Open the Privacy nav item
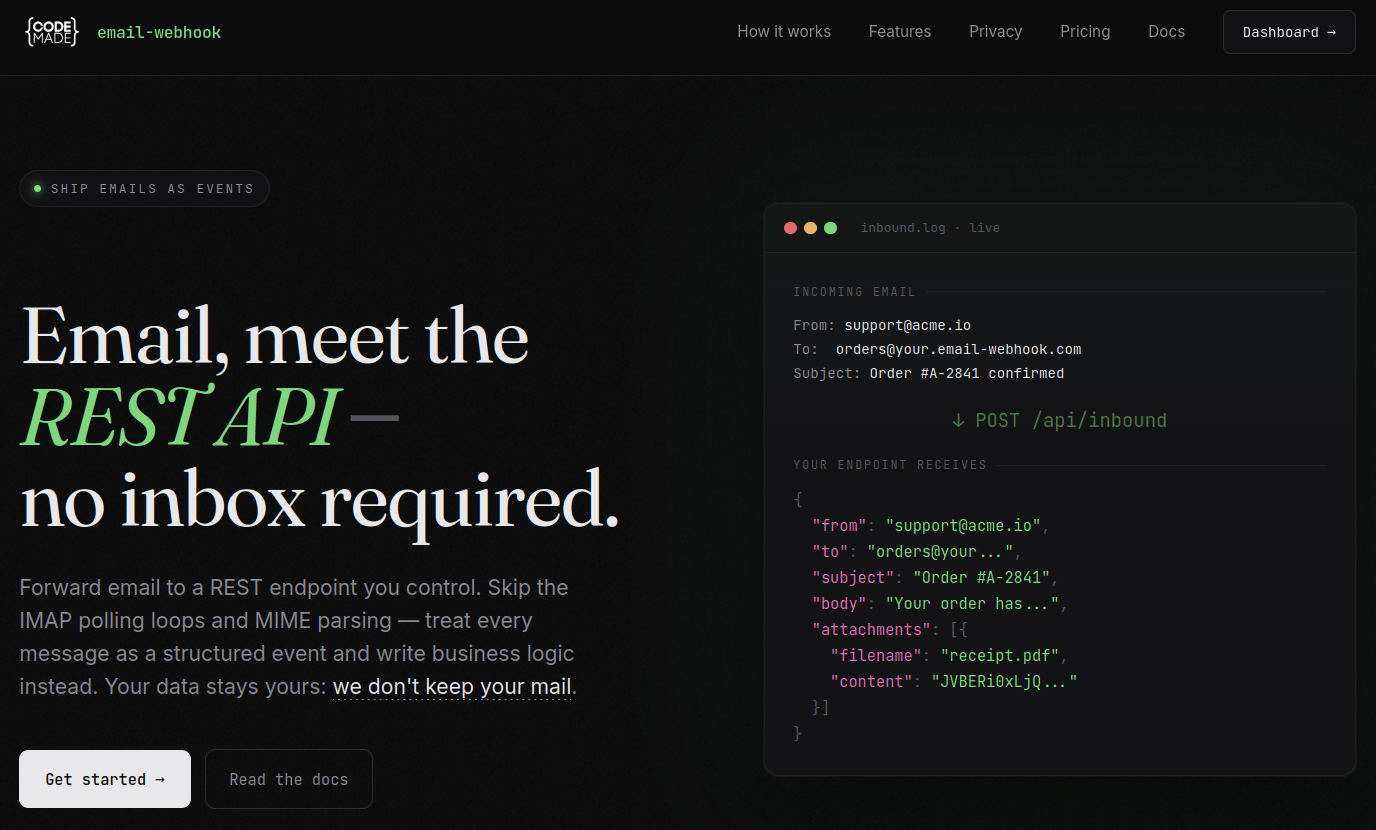 coord(996,32)
